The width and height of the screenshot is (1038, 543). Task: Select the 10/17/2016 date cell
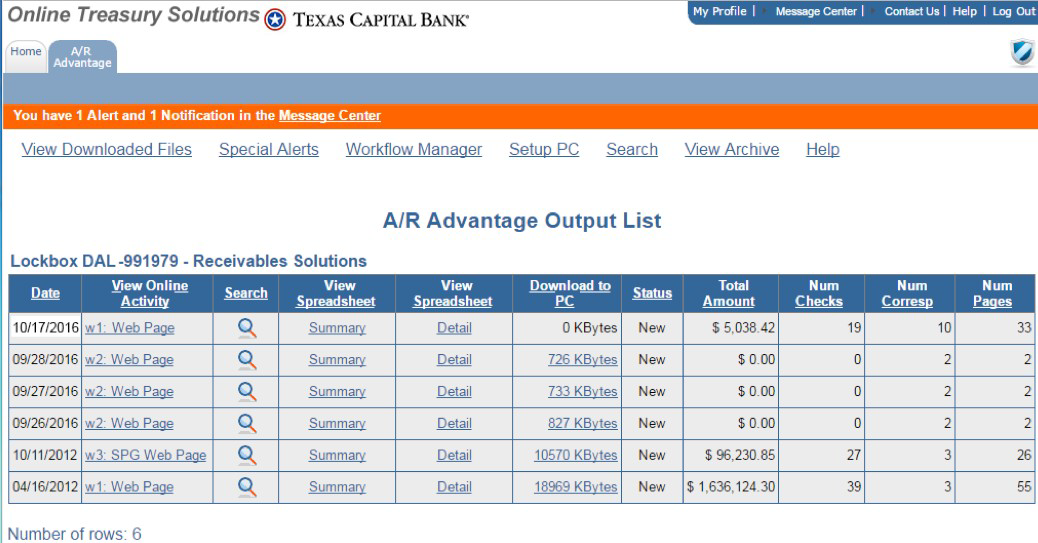(x=45, y=328)
